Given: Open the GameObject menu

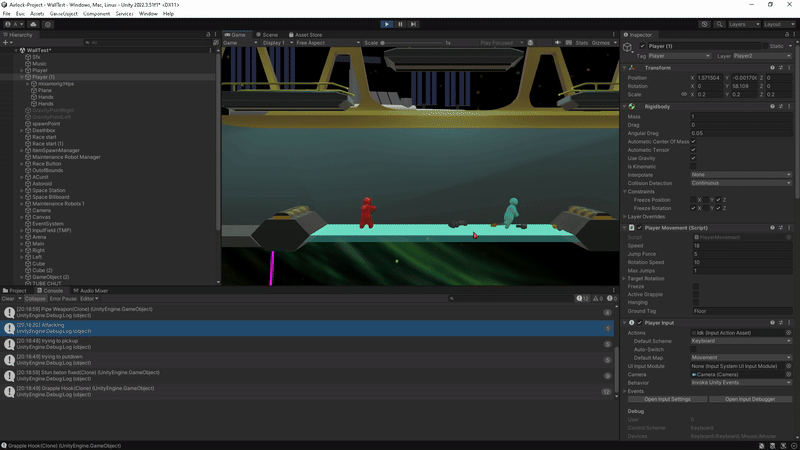Looking at the screenshot, I should (63, 14).
